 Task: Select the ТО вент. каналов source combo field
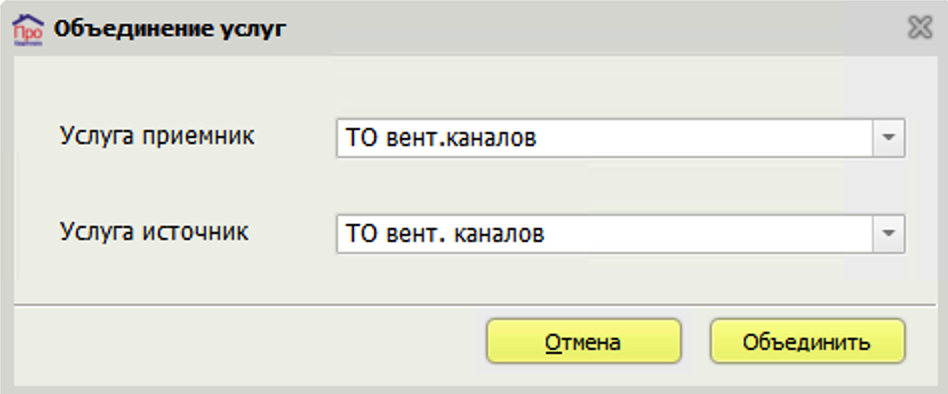pyautogui.click(x=620, y=233)
